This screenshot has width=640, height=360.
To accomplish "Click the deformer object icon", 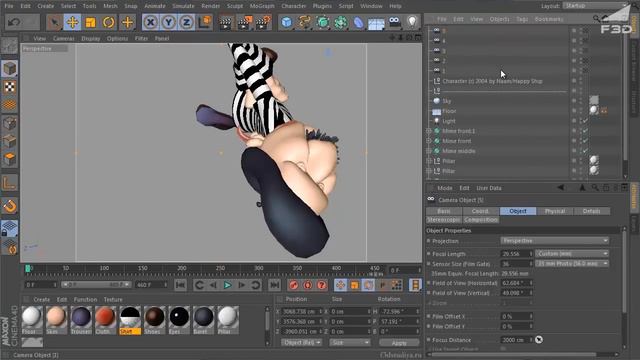I will pyautogui.click(x=358, y=22).
